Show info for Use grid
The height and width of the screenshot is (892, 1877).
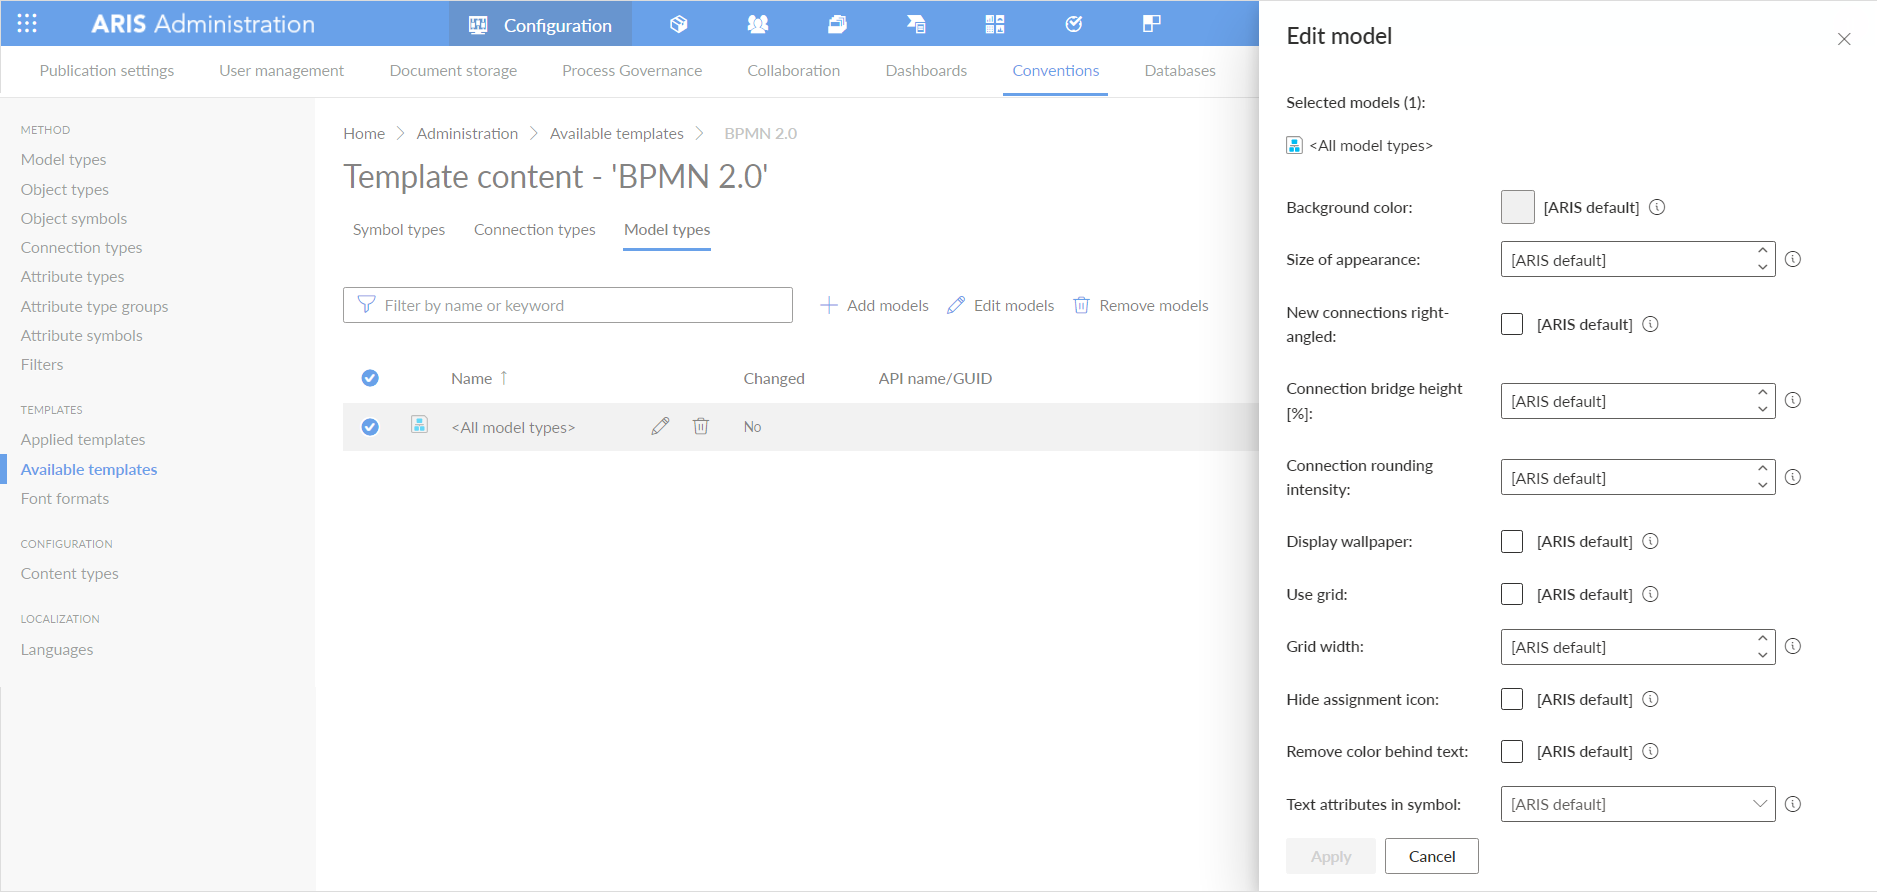coord(1651,594)
